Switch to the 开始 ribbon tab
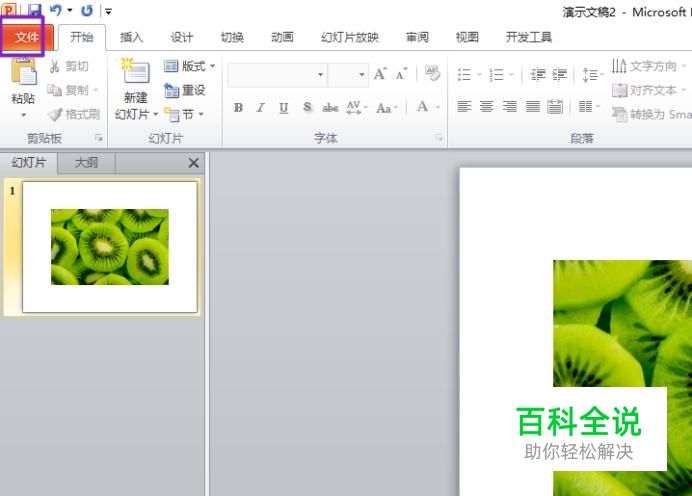 pyautogui.click(x=82, y=38)
